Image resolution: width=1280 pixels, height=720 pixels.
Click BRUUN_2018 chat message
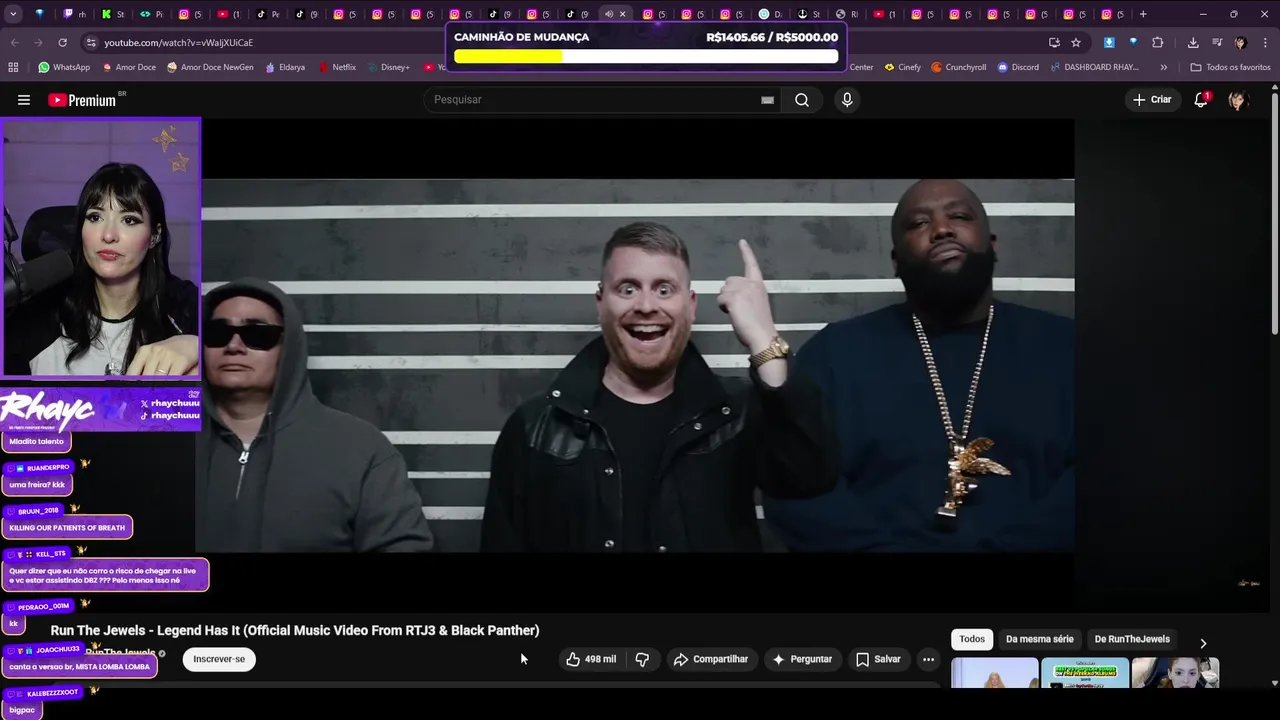[67, 527]
